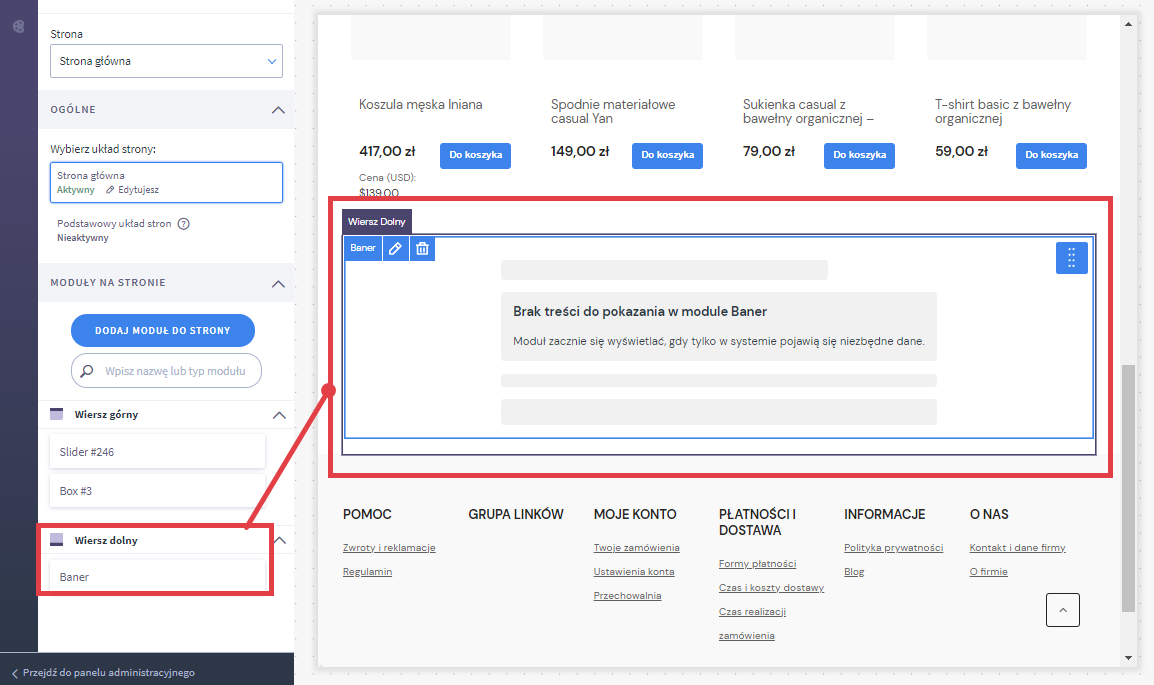Screen dimensions: 1154x685
Task: Open the Strona główna page dropdown
Action: coord(166,61)
